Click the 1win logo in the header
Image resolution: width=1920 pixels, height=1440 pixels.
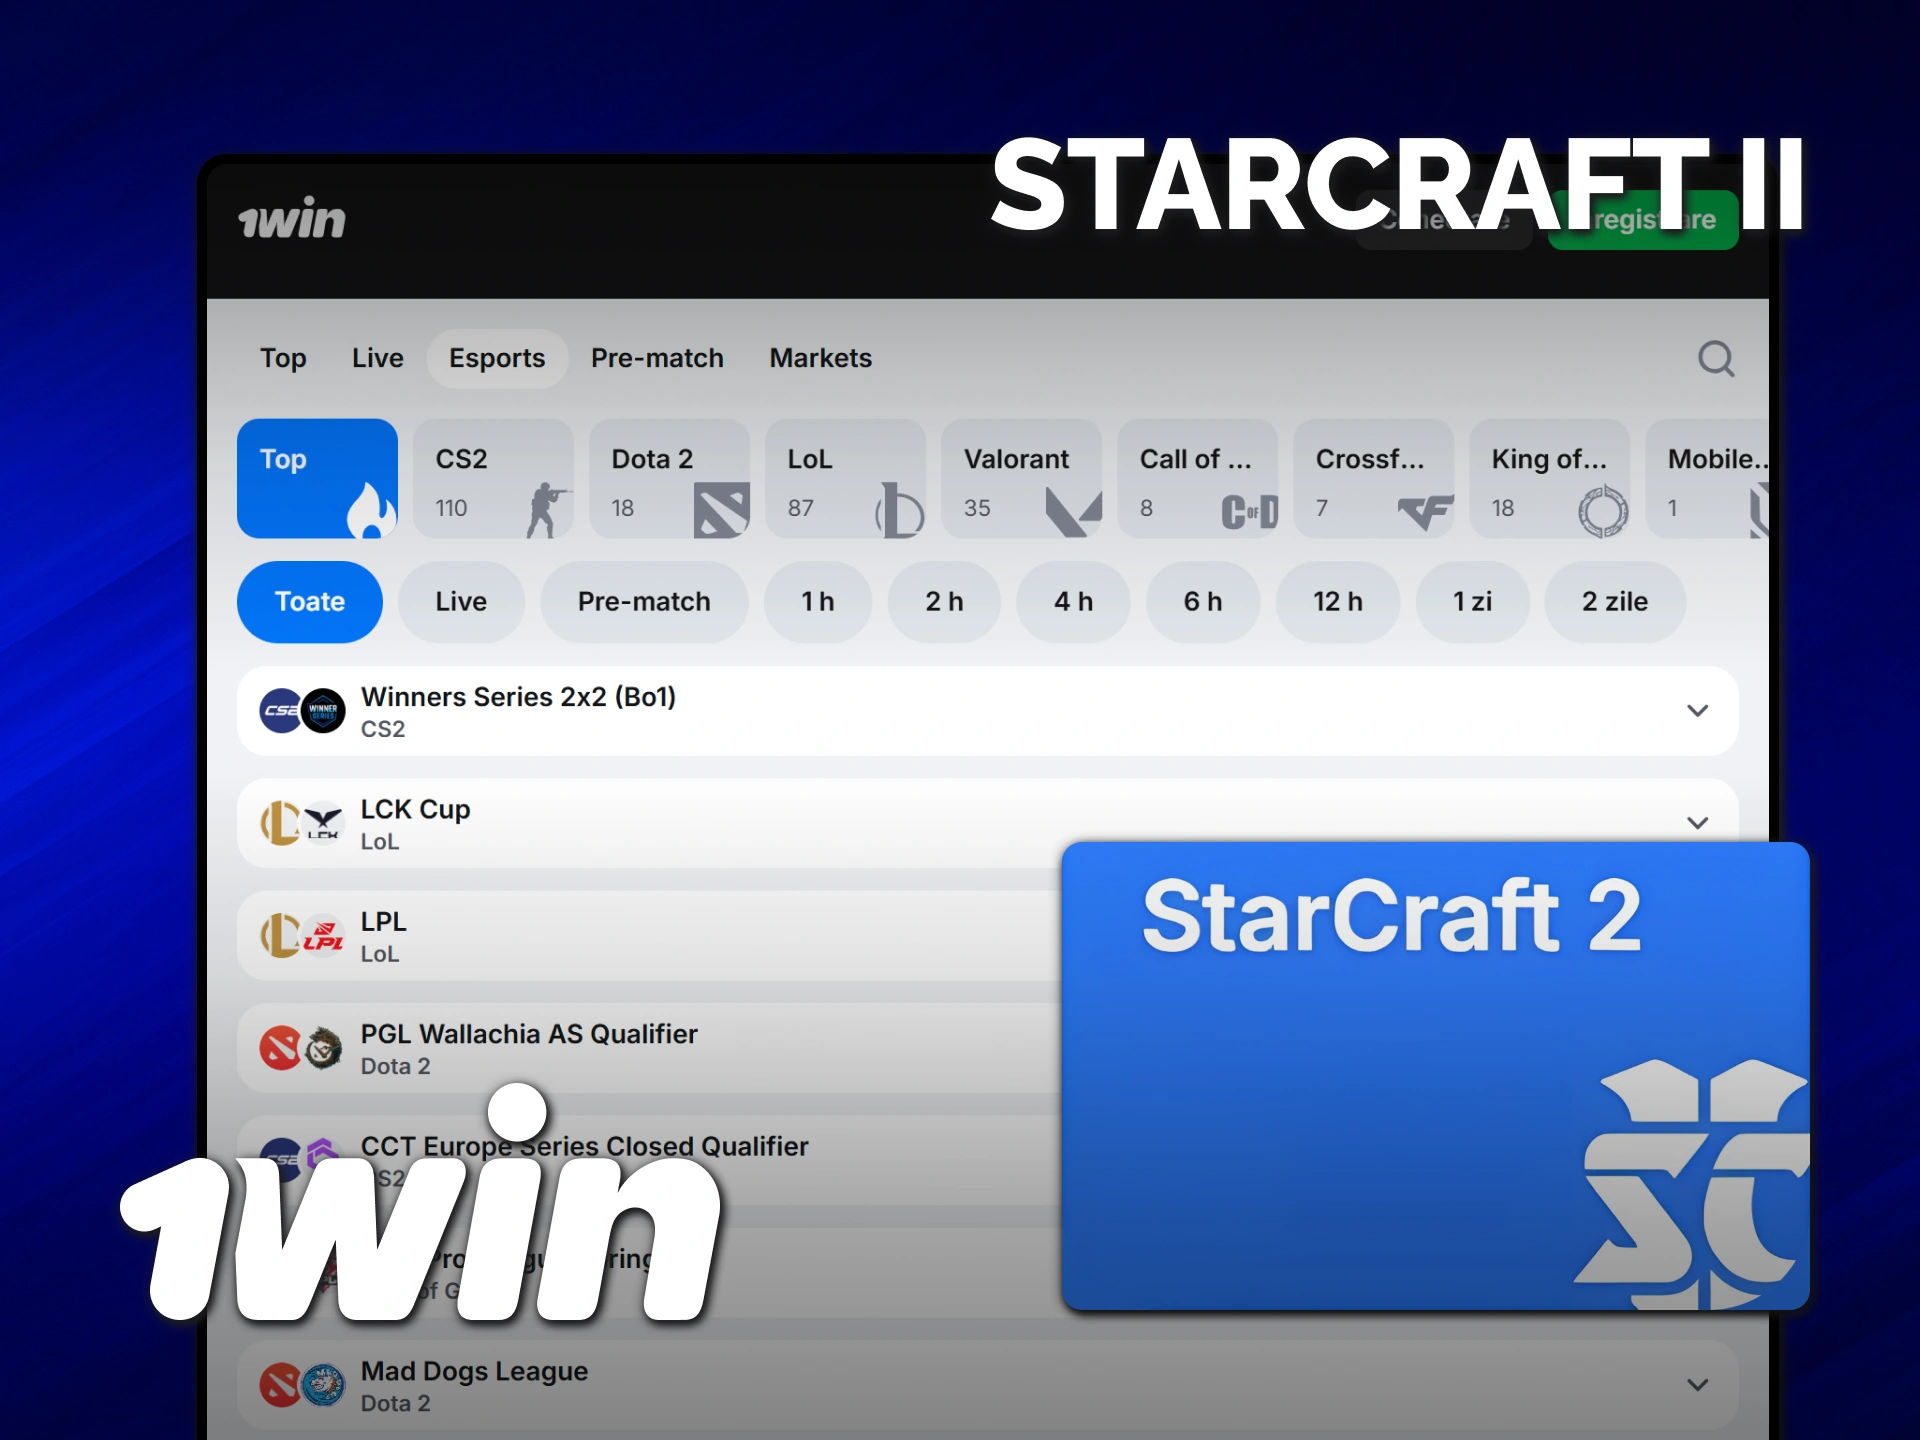[x=292, y=219]
